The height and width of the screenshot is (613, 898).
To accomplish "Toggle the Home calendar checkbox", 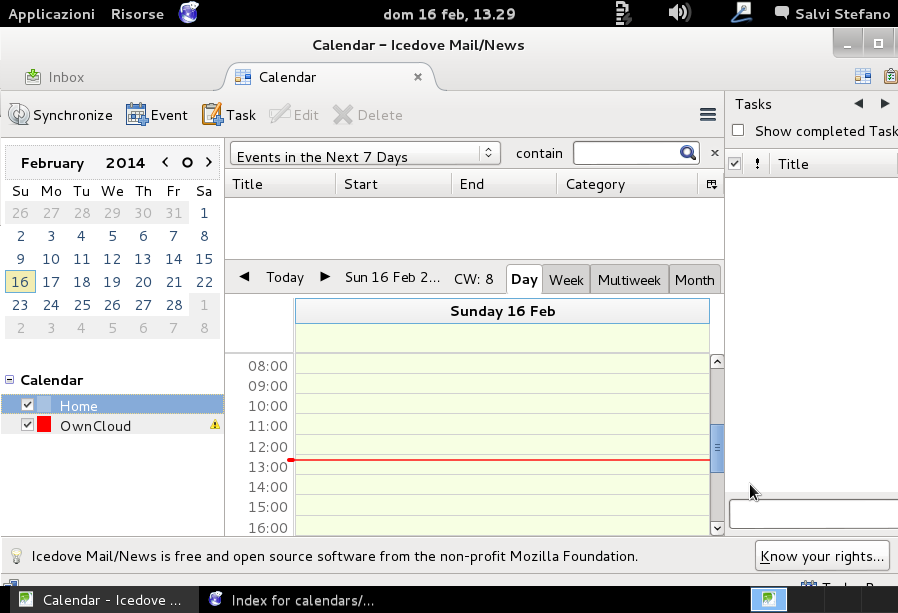I will [27, 405].
